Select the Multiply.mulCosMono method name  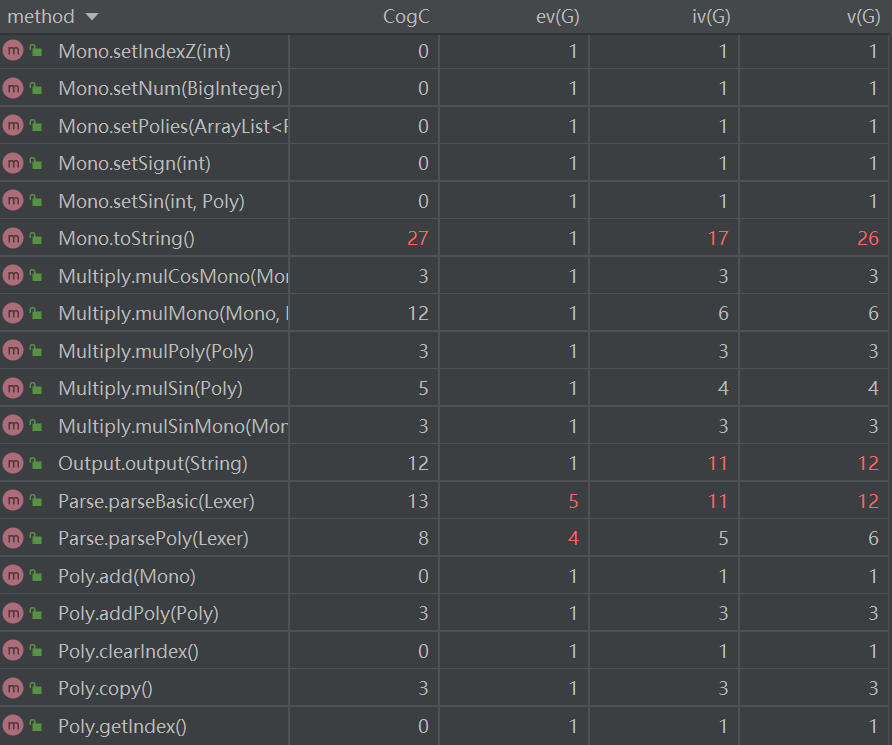click(173, 276)
